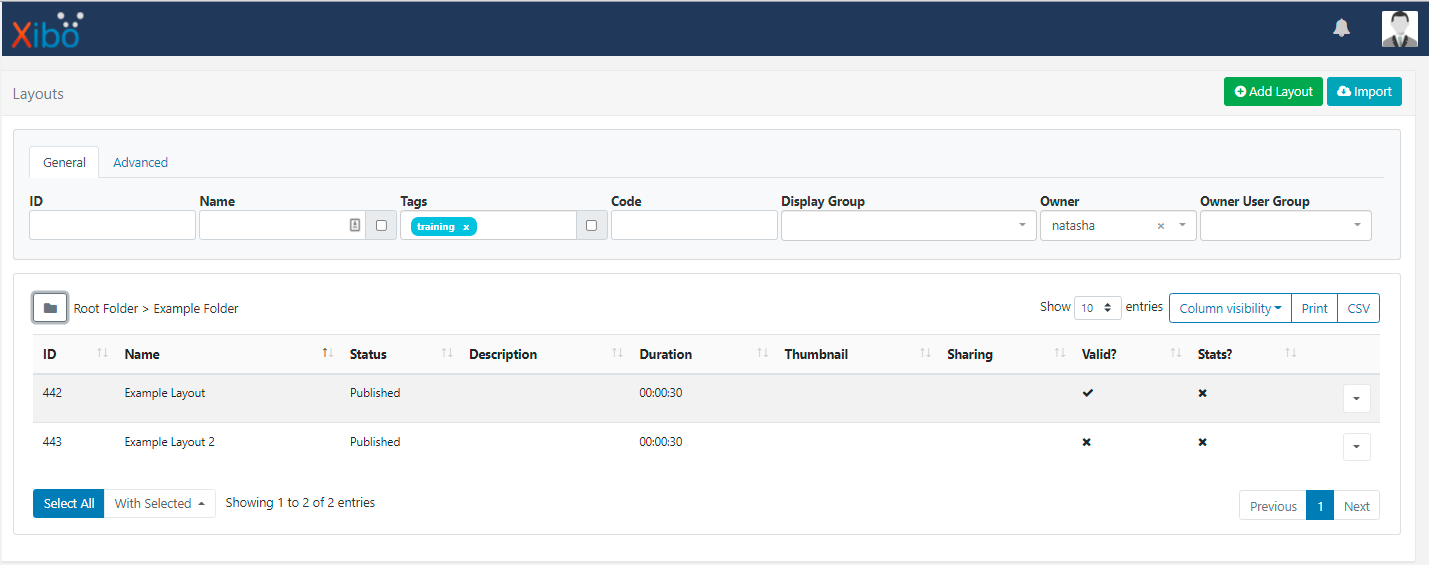
Task: Click the Import button
Action: [1364, 91]
